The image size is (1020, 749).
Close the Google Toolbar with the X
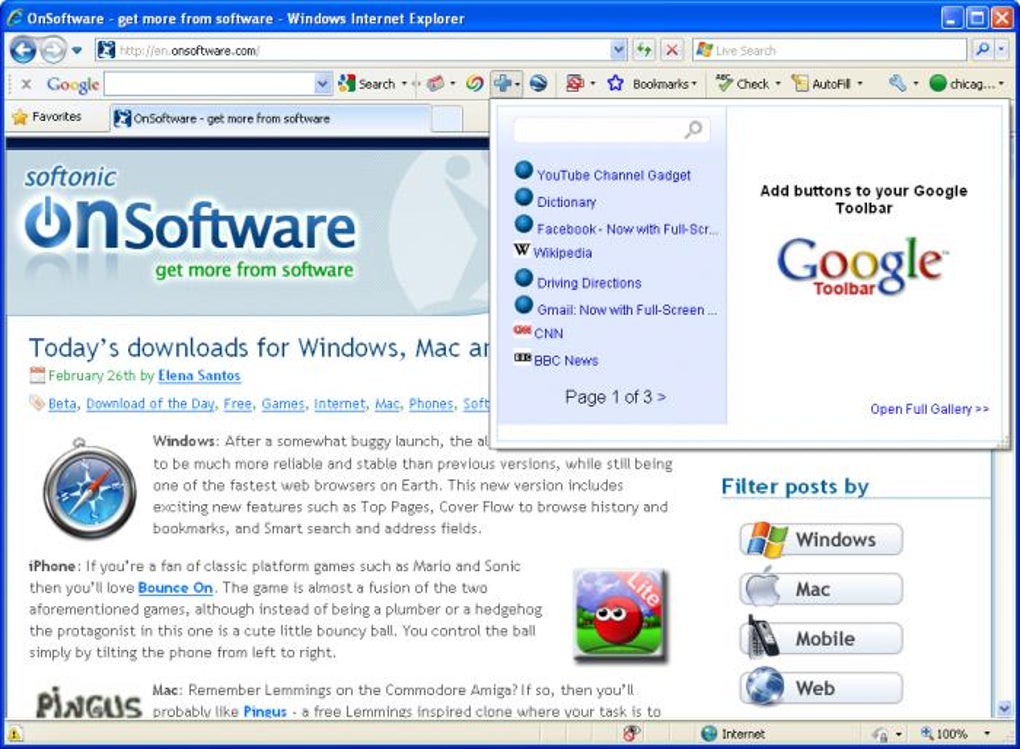click(x=26, y=84)
